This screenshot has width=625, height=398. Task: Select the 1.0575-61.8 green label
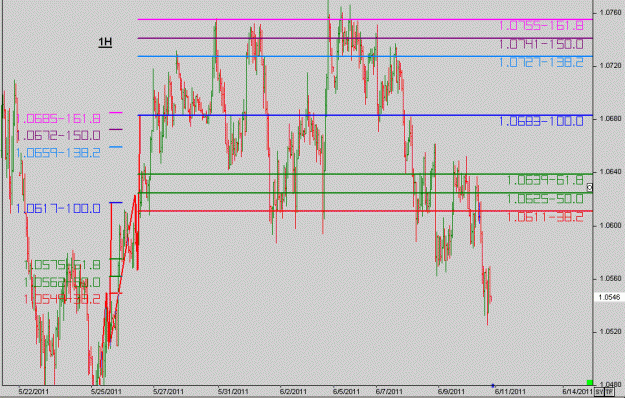[62, 265]
